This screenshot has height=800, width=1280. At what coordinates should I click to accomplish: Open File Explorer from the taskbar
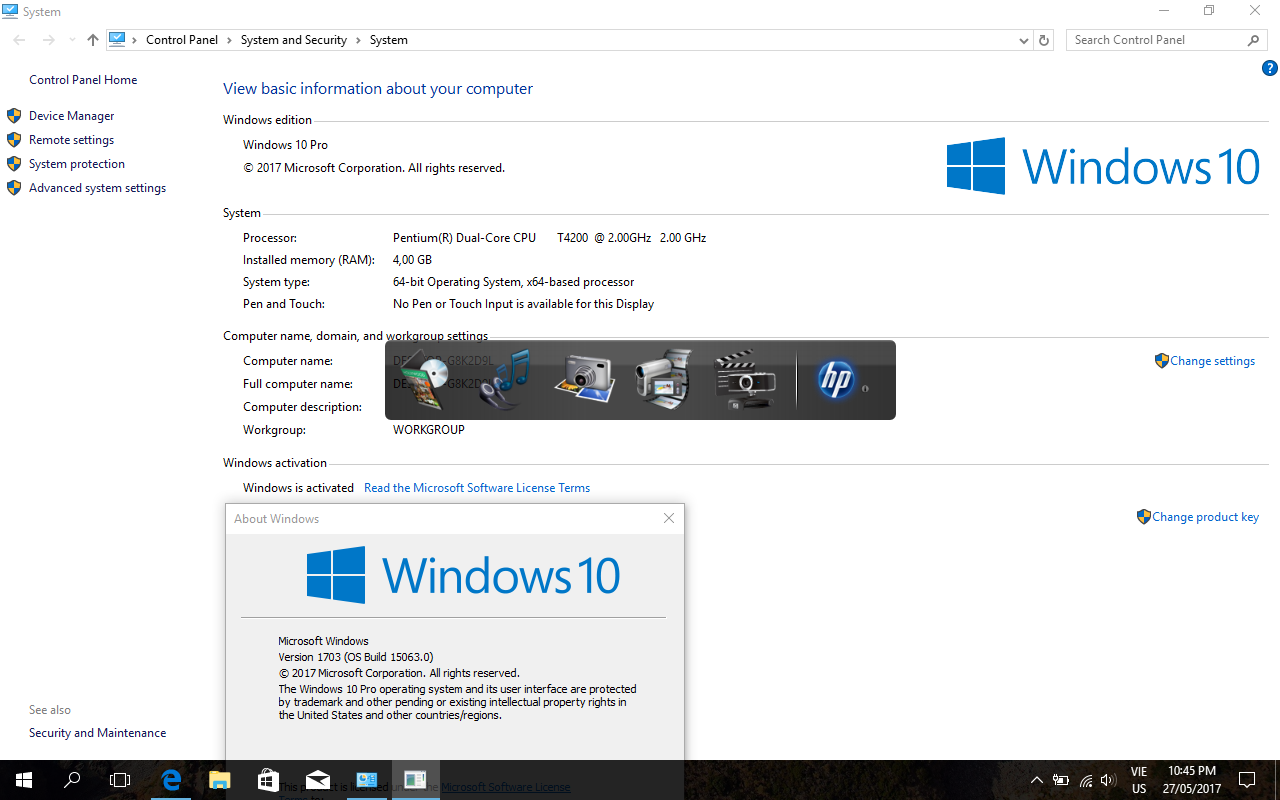(x=220, y=780)
